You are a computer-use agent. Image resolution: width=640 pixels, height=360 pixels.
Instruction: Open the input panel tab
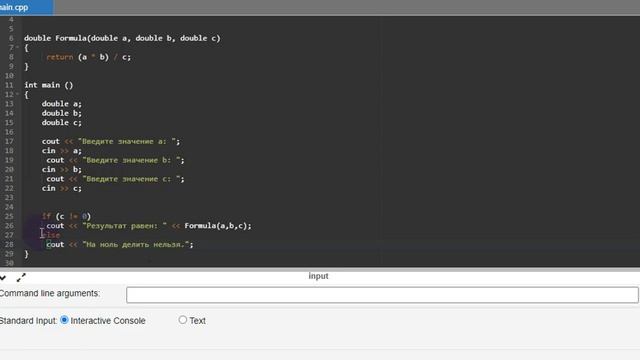click(318, 276)
